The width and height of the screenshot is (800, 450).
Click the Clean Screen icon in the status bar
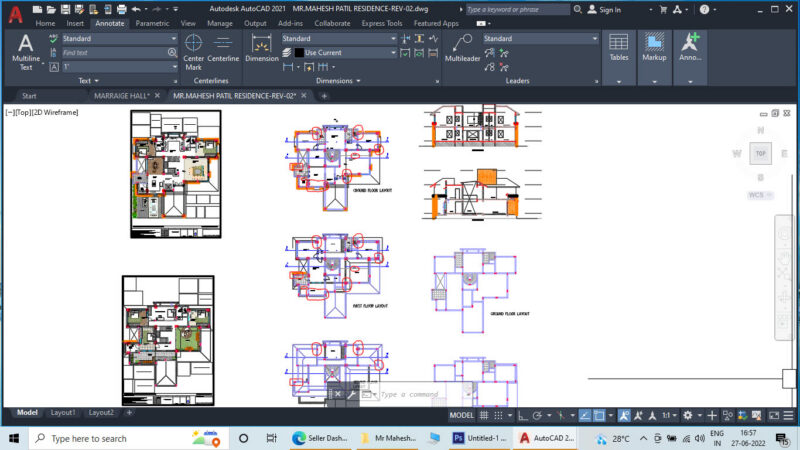pos(774,416)
